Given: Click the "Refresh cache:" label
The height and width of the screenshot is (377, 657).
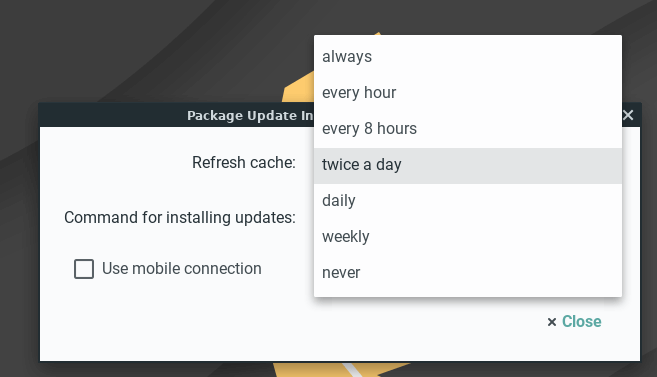Looking at the screenshot, I should pos(244,163).
